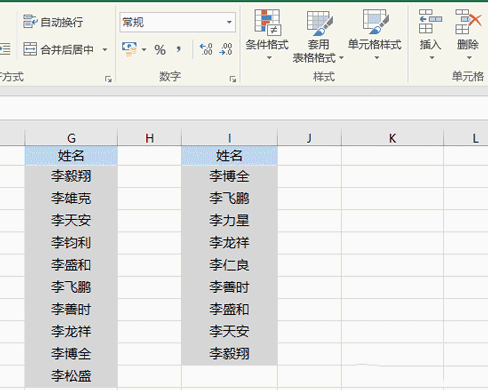Open Conditional Formatting (条件格式) menu
Screen dimensions: 488x390
267,35
